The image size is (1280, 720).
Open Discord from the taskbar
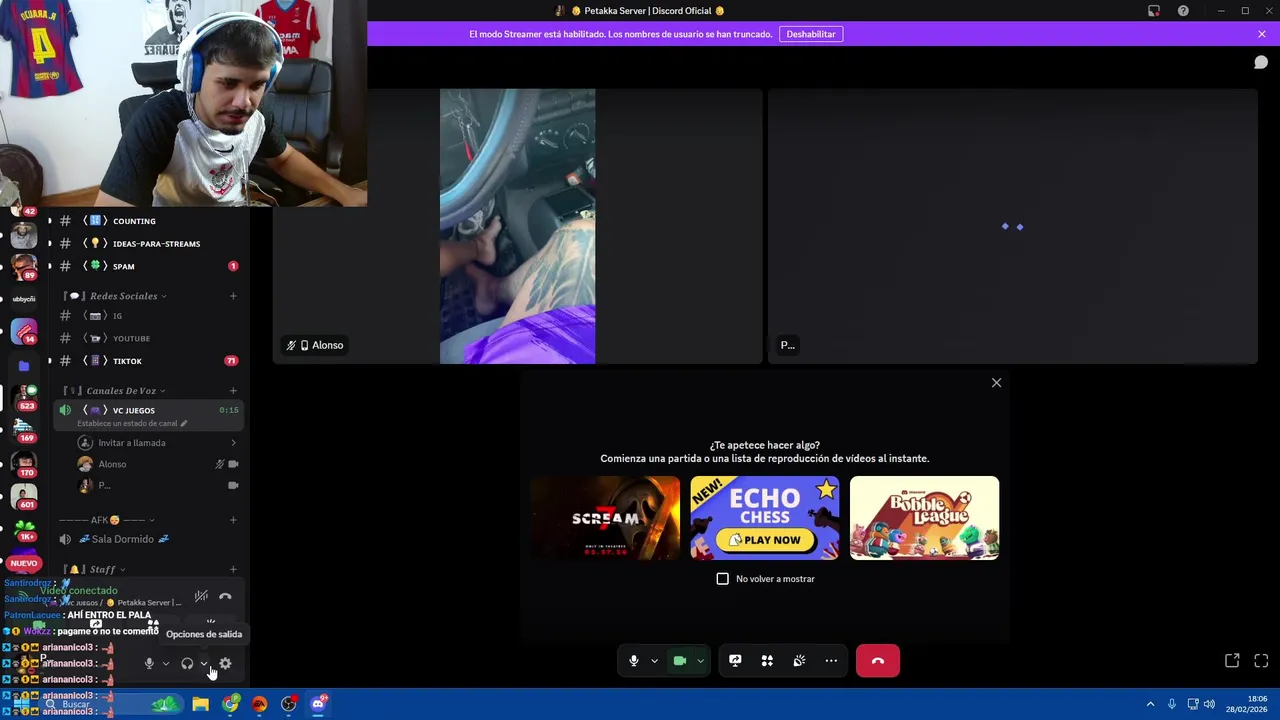click(x=318, y=704)
